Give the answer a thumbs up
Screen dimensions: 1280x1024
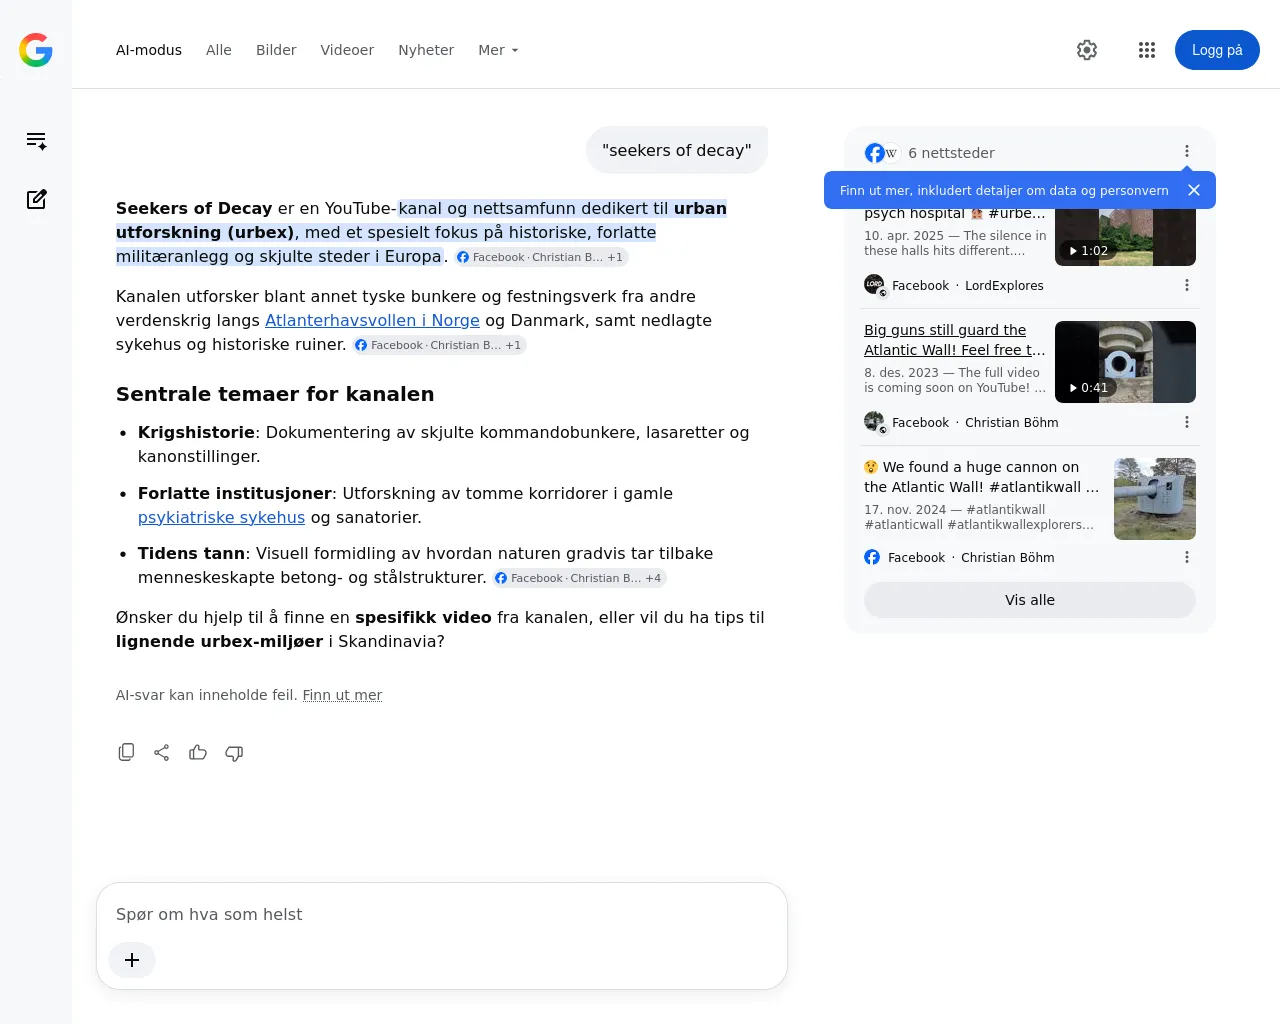point(198,752)
